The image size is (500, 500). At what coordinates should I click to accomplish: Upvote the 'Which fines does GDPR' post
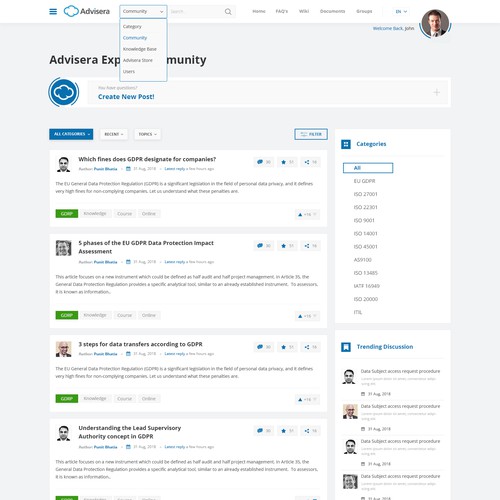click(x=300, y=215)
